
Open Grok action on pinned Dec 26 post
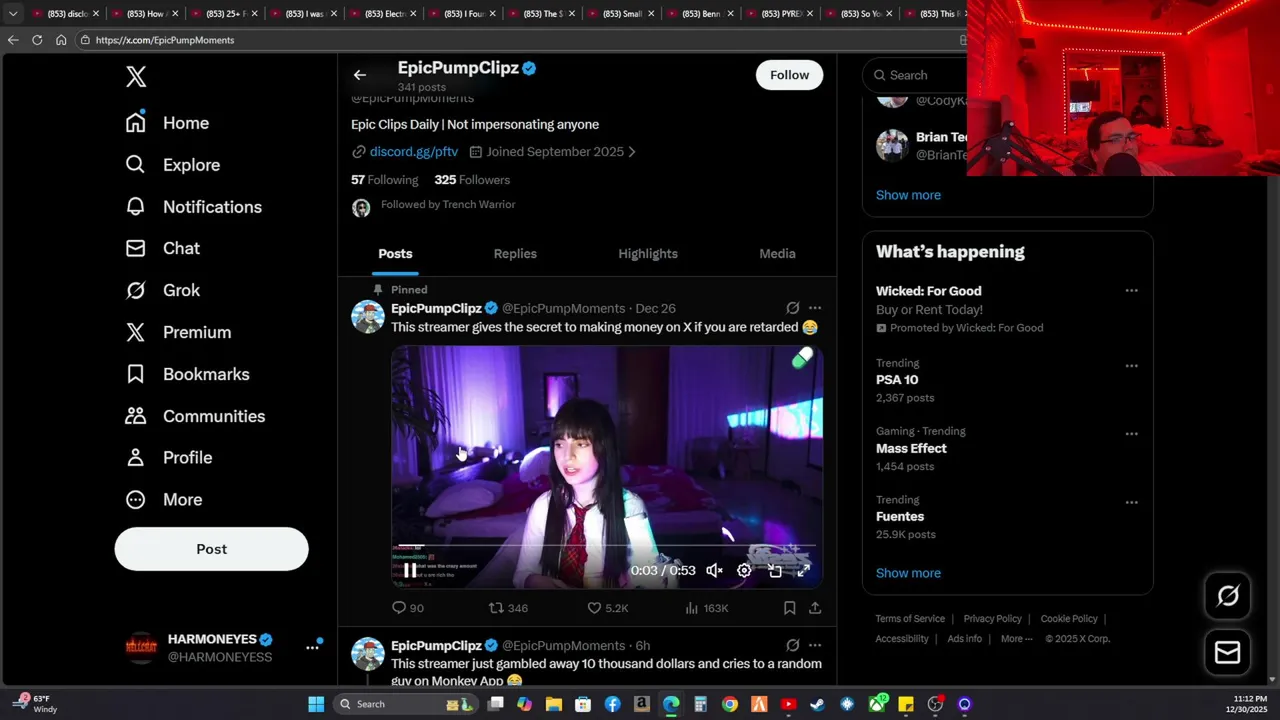point(793,308)
